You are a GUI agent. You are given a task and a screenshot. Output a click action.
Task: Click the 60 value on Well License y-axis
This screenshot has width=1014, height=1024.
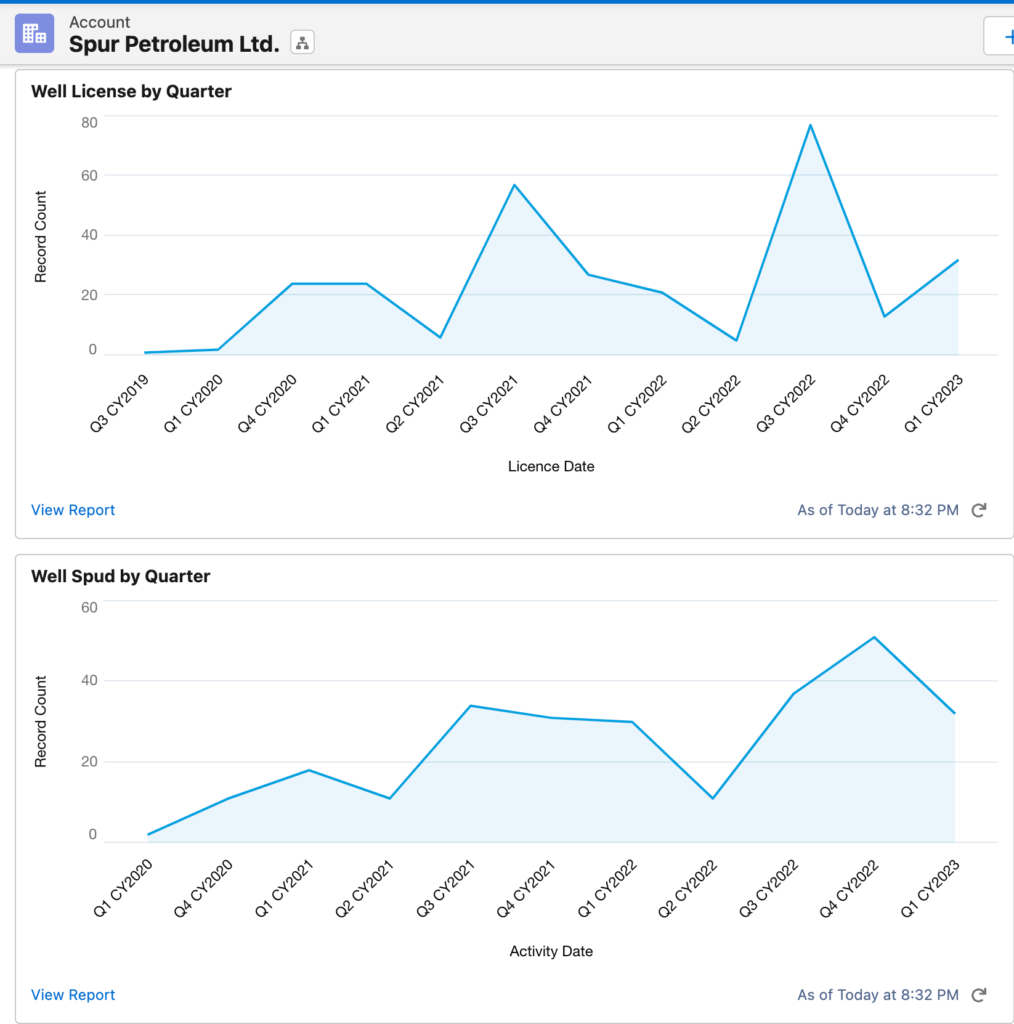[89, 175]
